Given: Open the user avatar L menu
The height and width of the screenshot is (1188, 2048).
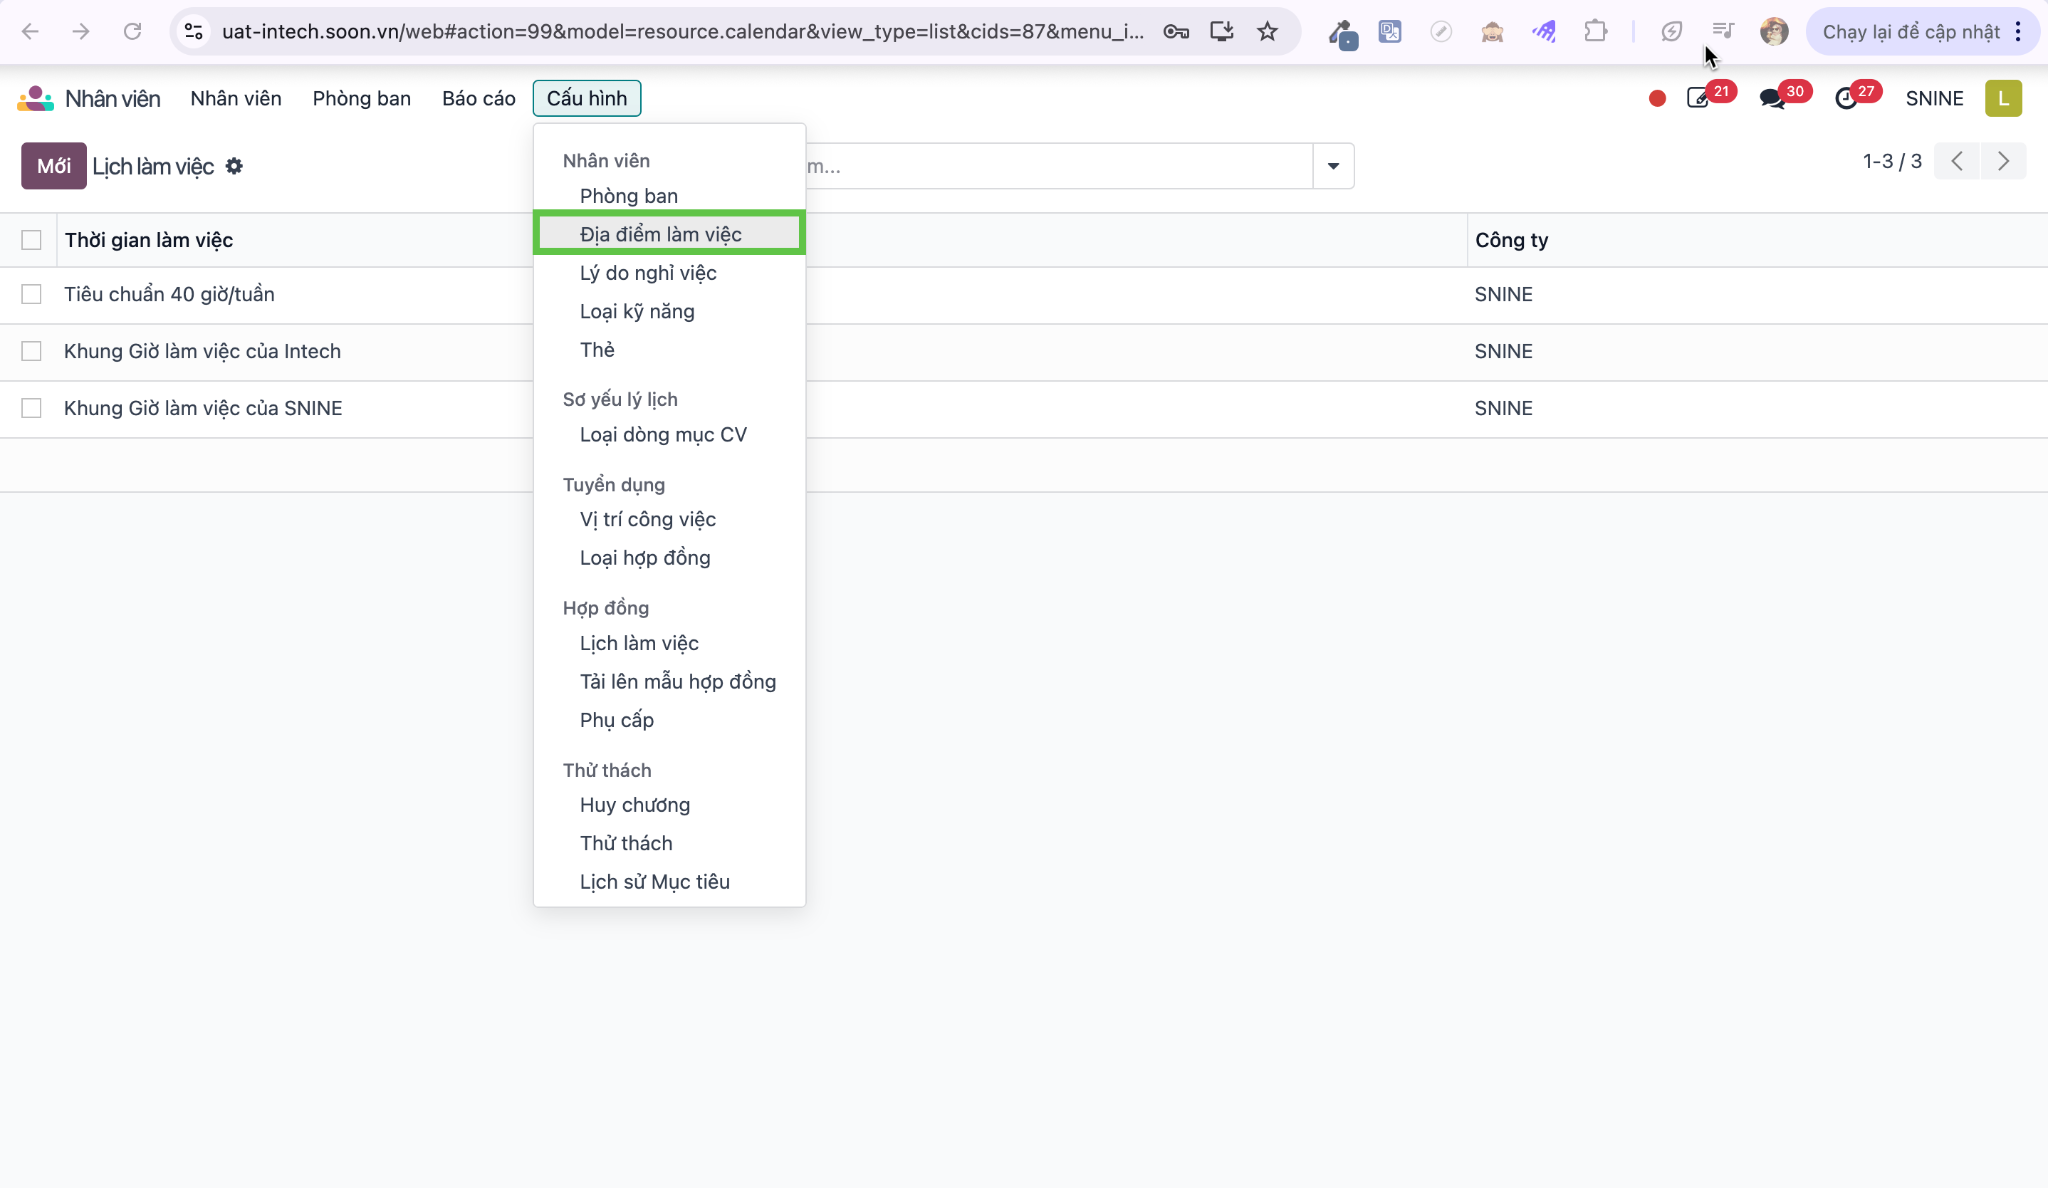Looking at the screenshot, I should click(2003, 98).
